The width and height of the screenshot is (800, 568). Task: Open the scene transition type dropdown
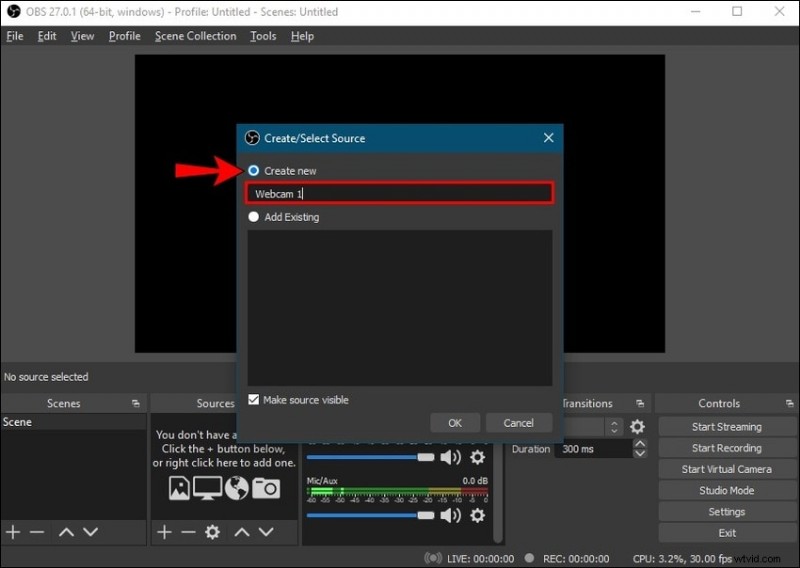tap(614, 427)
